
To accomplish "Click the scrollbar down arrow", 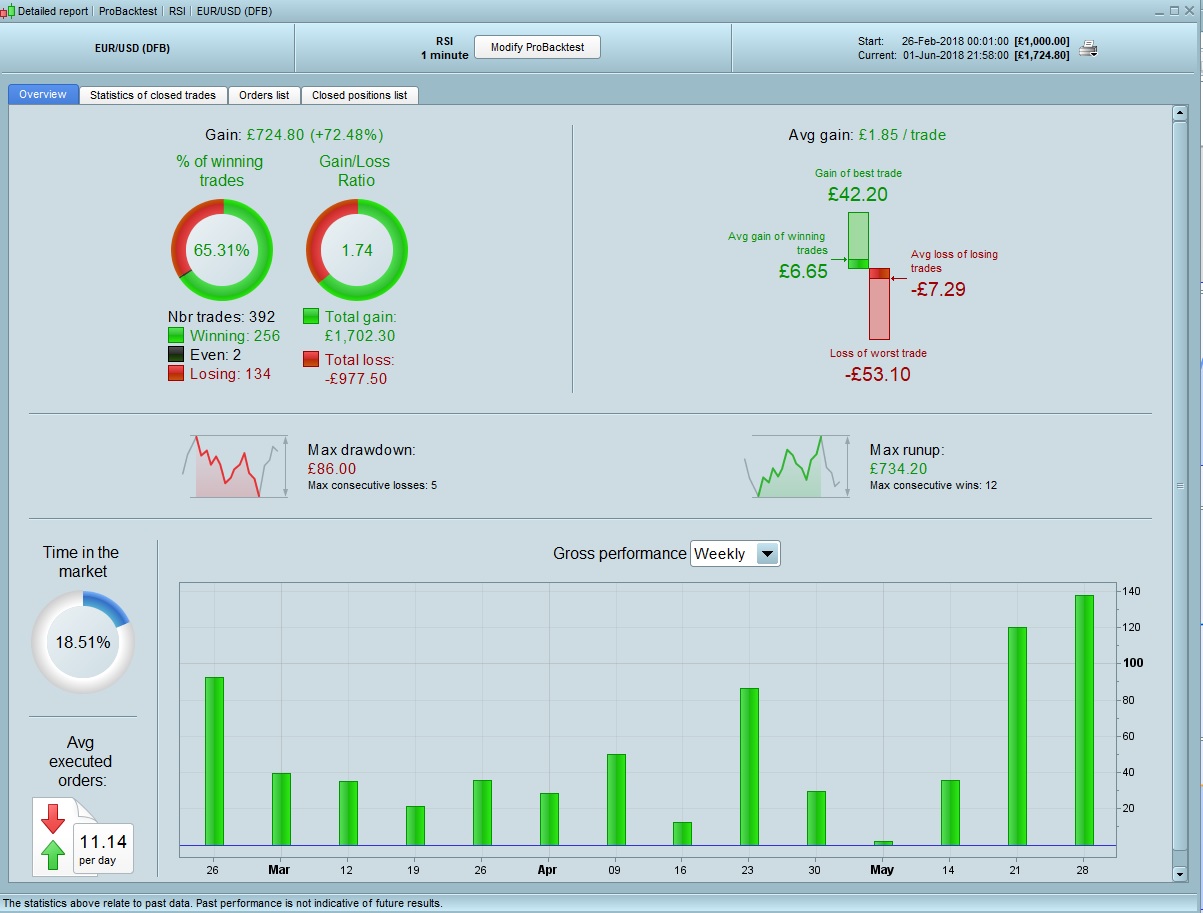I will point(1178,873).
